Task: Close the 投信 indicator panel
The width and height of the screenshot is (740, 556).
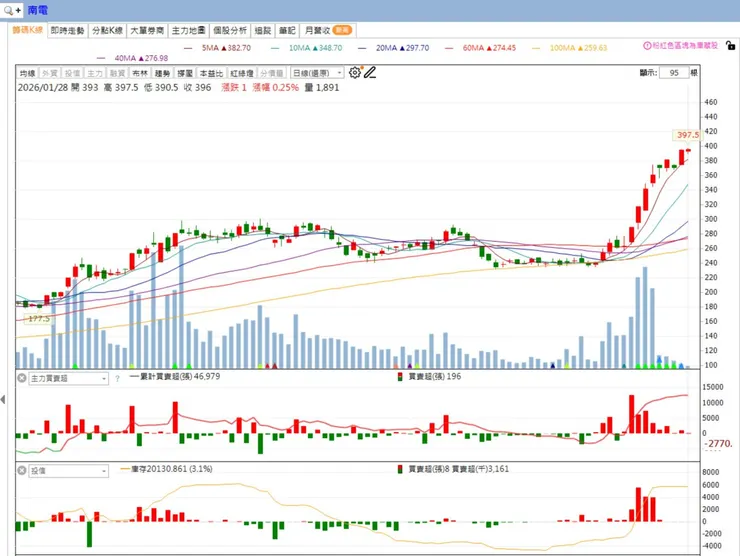Action: pos(22,471)
